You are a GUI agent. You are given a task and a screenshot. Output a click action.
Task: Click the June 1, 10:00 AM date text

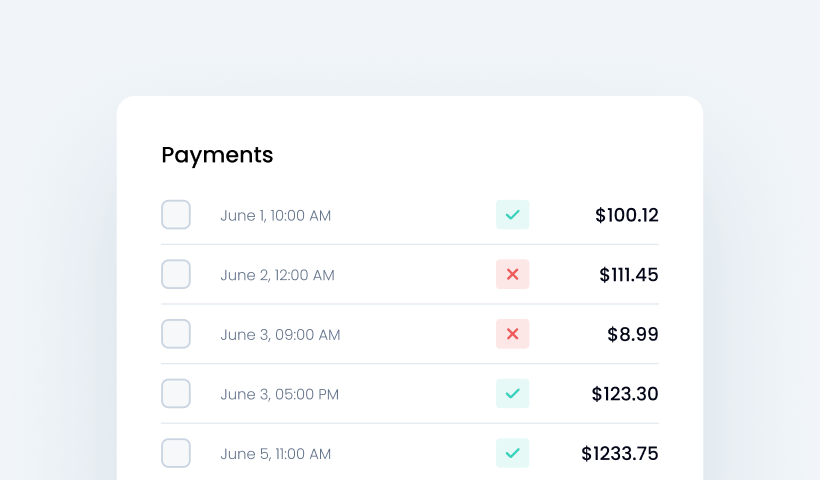275,216
